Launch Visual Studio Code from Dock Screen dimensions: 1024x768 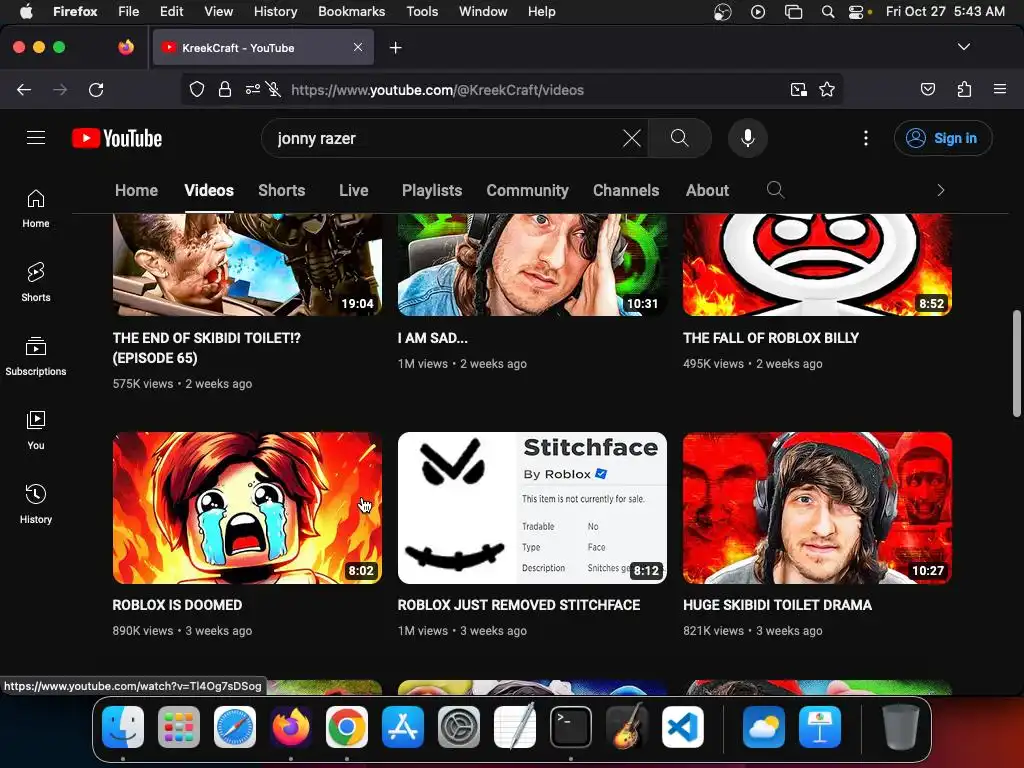pos(682,727)
